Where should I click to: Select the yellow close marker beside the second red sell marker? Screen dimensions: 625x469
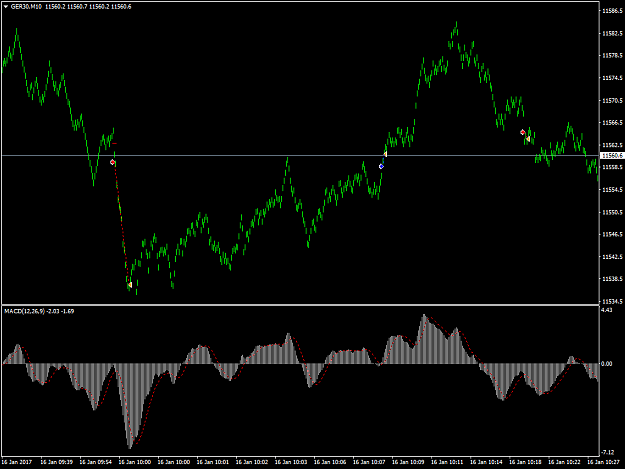(x=528, y=139)
